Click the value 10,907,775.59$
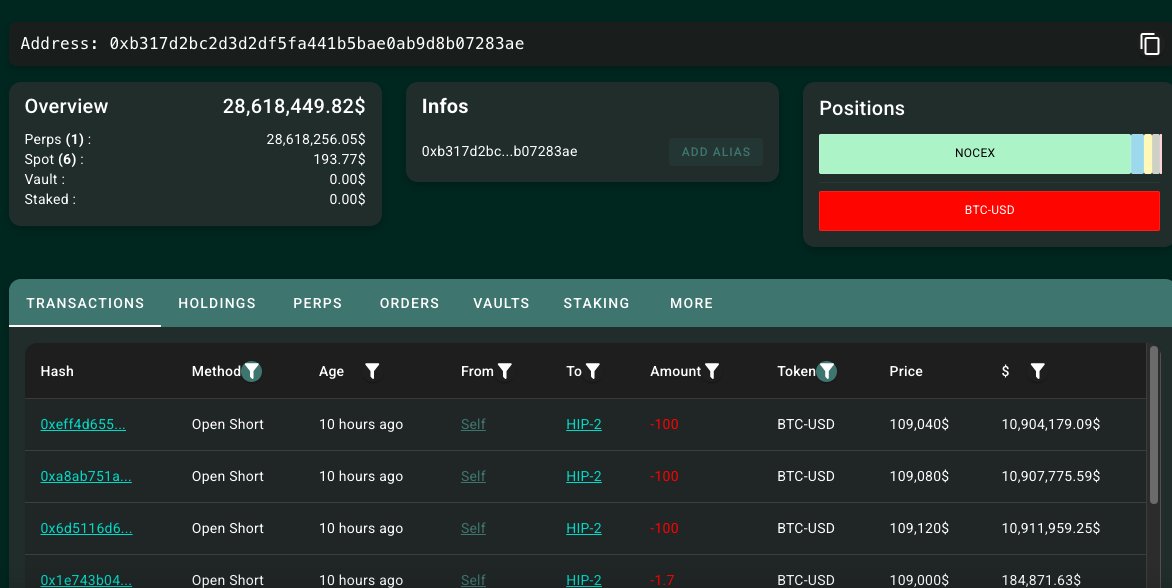The image size is (1172, 588). 1051,477
